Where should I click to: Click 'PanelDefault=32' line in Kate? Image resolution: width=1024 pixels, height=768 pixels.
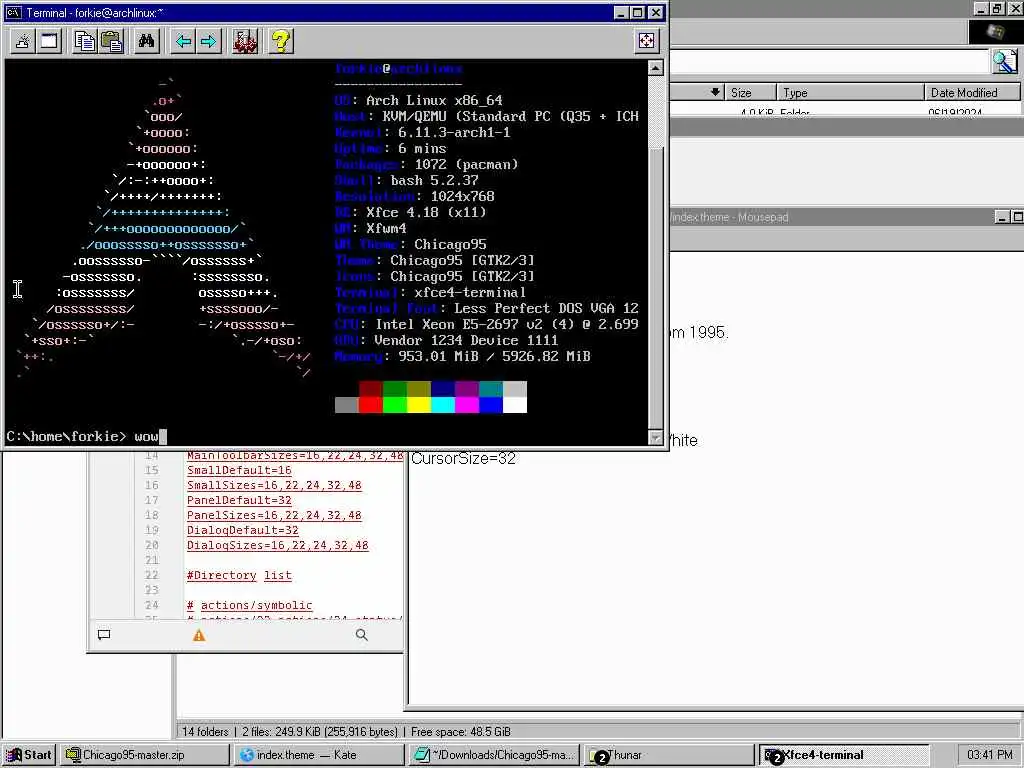point(239,500)
